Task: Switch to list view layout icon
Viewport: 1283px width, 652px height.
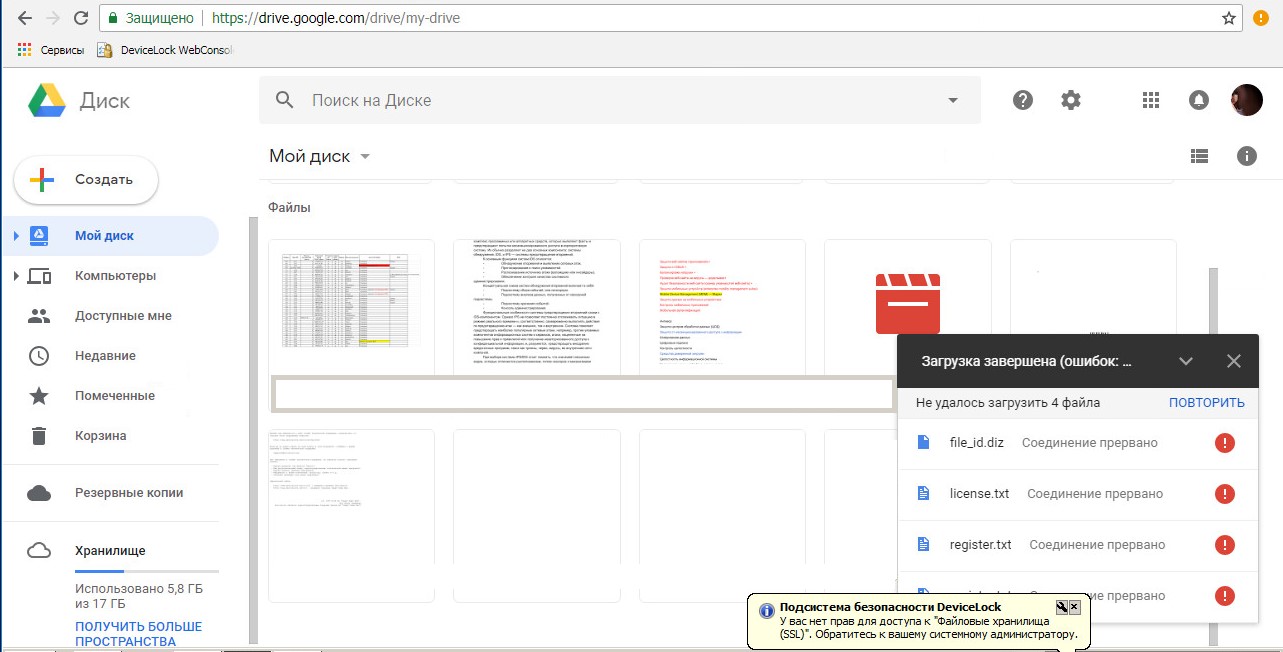Action: [x=1199, y=156]
